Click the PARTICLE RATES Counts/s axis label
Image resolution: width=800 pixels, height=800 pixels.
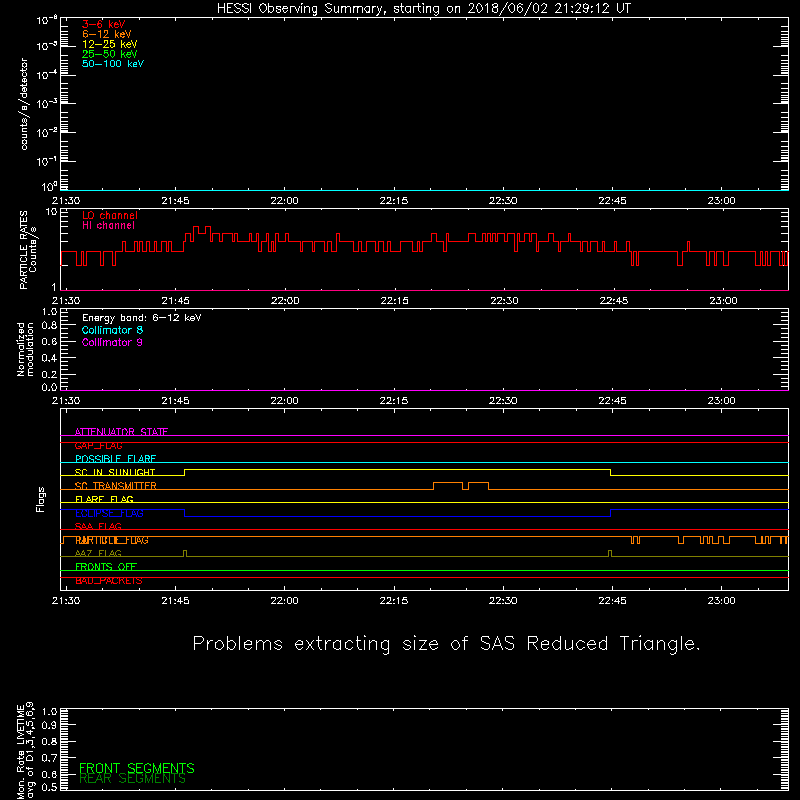pos(28,249)
